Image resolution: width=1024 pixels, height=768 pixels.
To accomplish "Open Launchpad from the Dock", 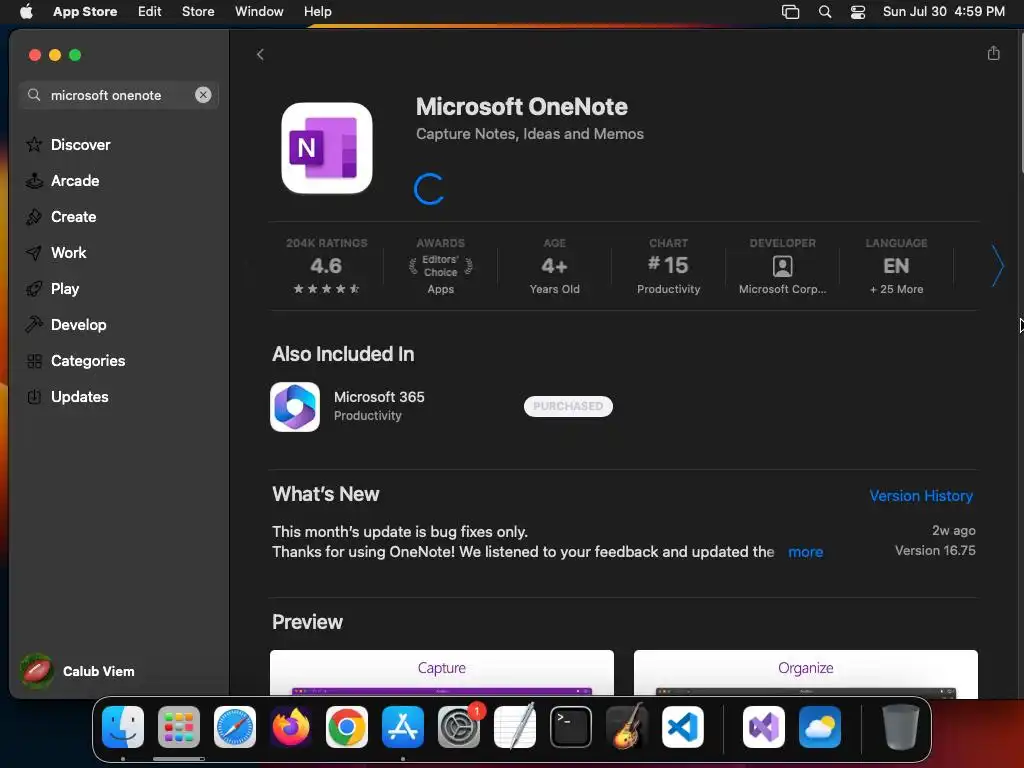I will 179,727.
